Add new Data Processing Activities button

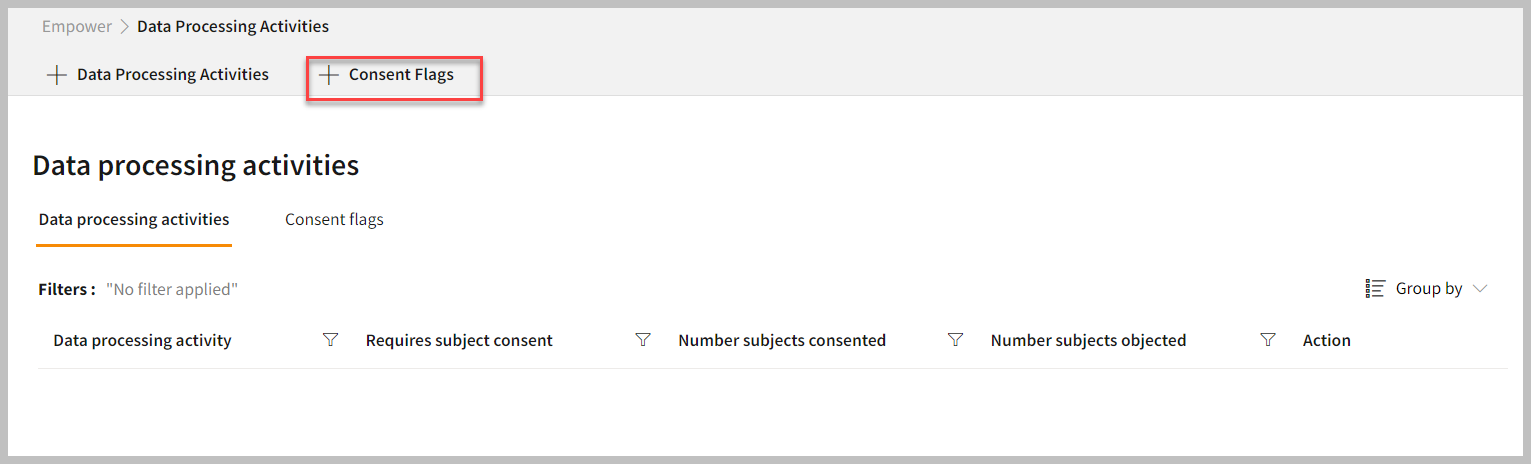[x=158, y=75]
